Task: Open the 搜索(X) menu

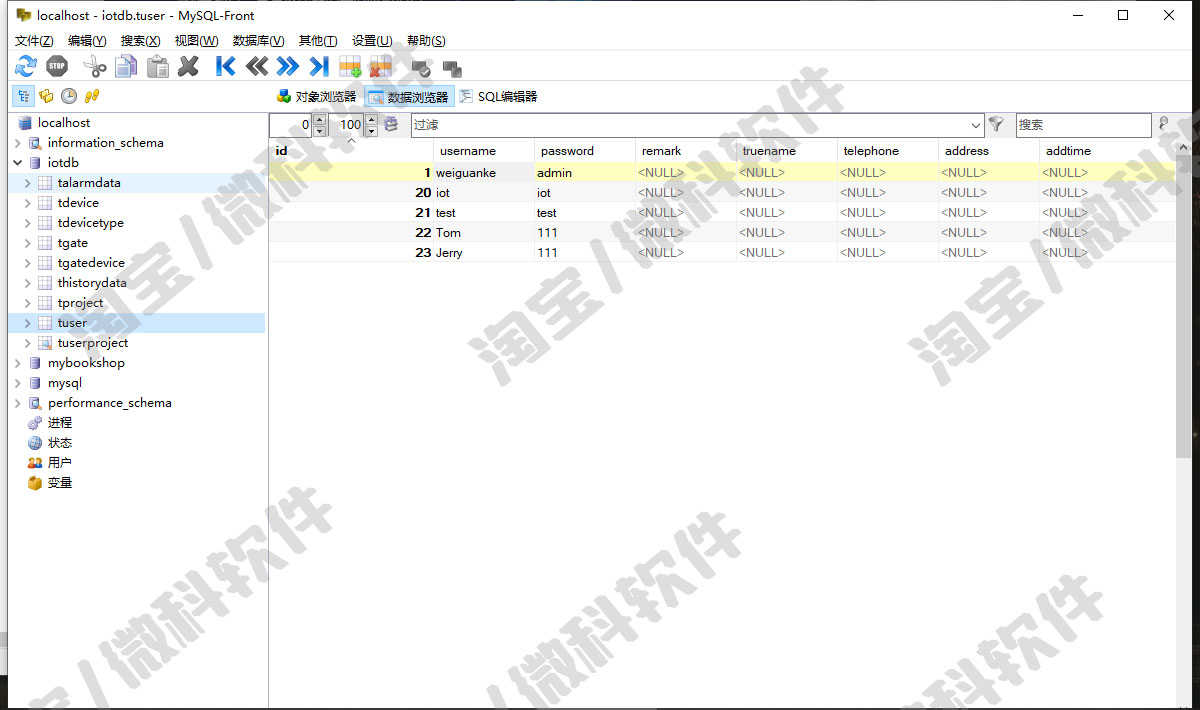Action: [140, 41]
